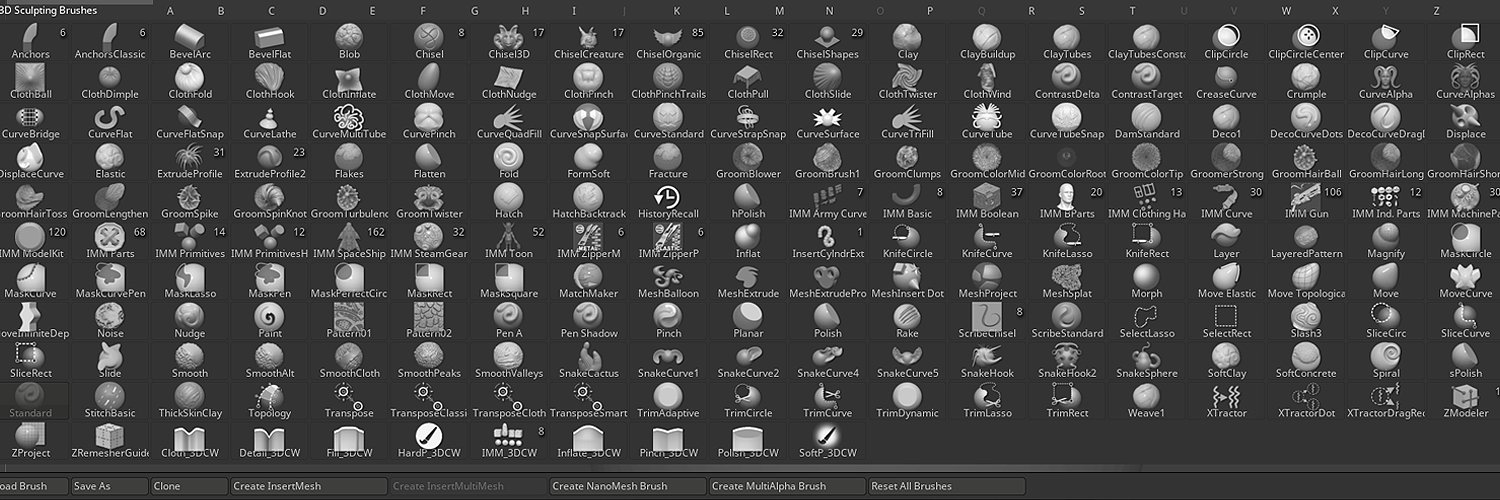Screen dimensions: 1500x500
Task: Select the Crumple brush
Action: point(1307,82)
